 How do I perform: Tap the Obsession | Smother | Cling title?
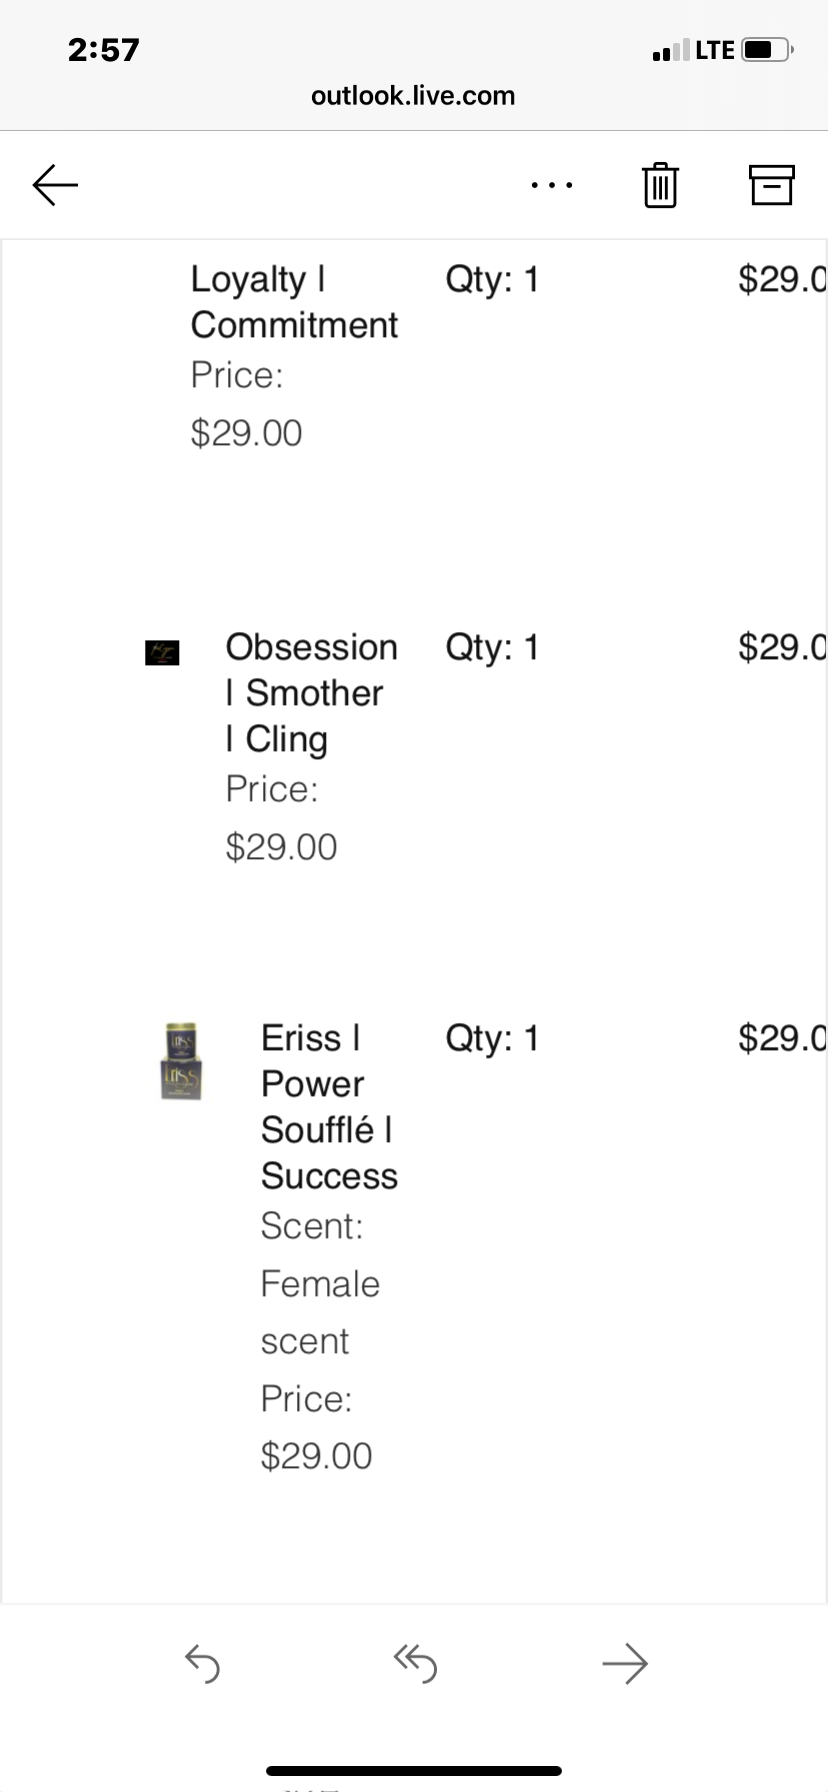(310, 693)
